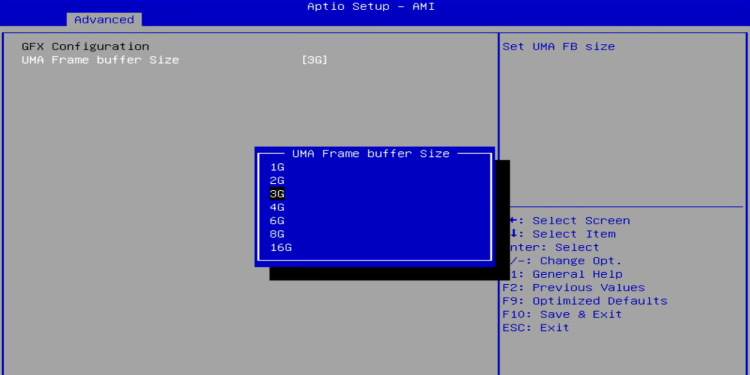Screen dimensions: 750x375
Task: Click the F10: Save & Exit hint
Action: pyautogui.click(x=562, y=314)
